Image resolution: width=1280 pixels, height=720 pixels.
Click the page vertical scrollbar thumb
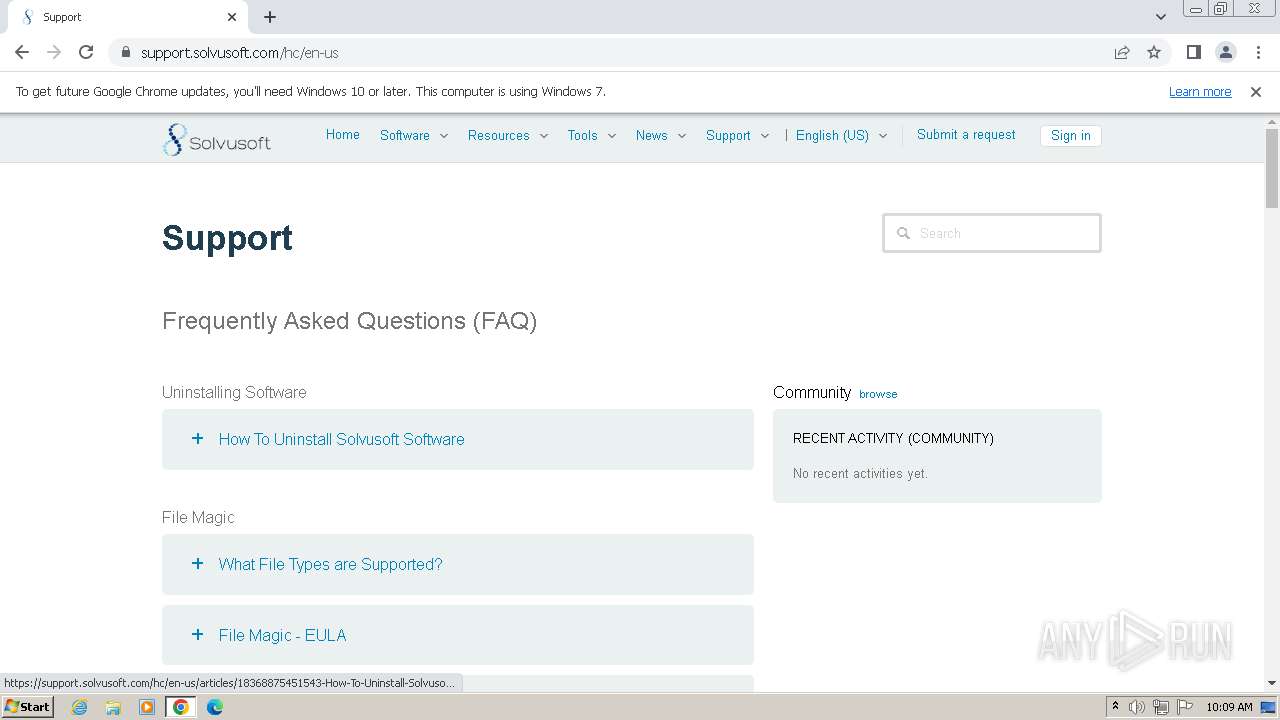pos(1272,168)
